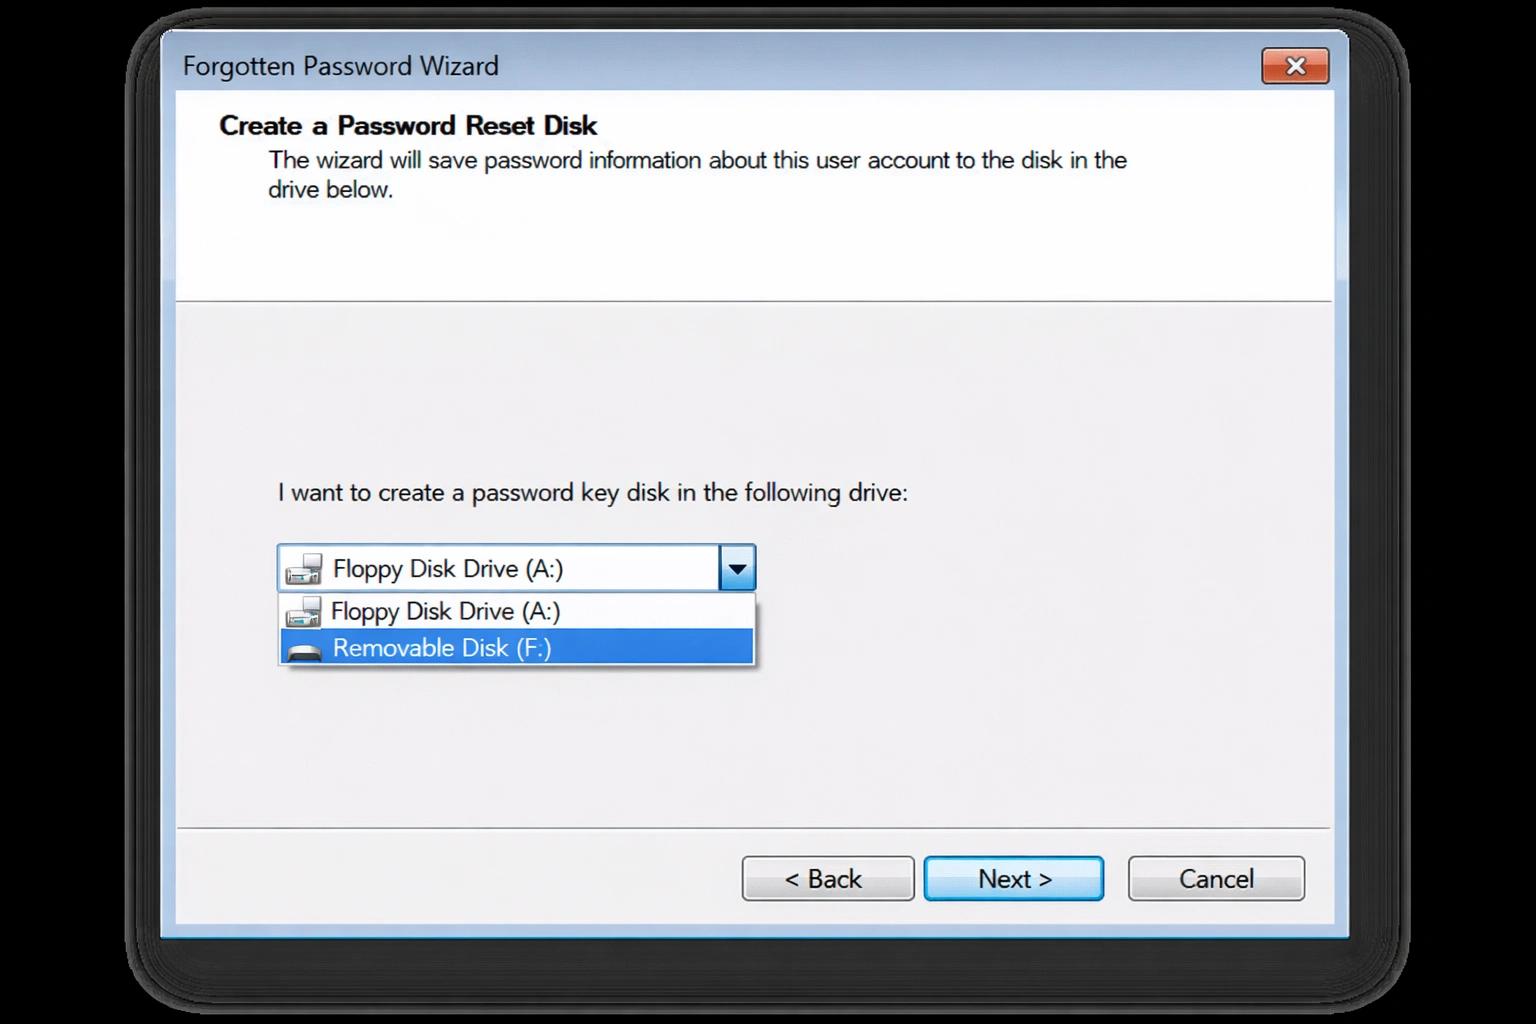The height and width of the screenshot is (1024, 1536).
Task: Close the Forgotten Password Wizard window
Action: coord(1295,66)
